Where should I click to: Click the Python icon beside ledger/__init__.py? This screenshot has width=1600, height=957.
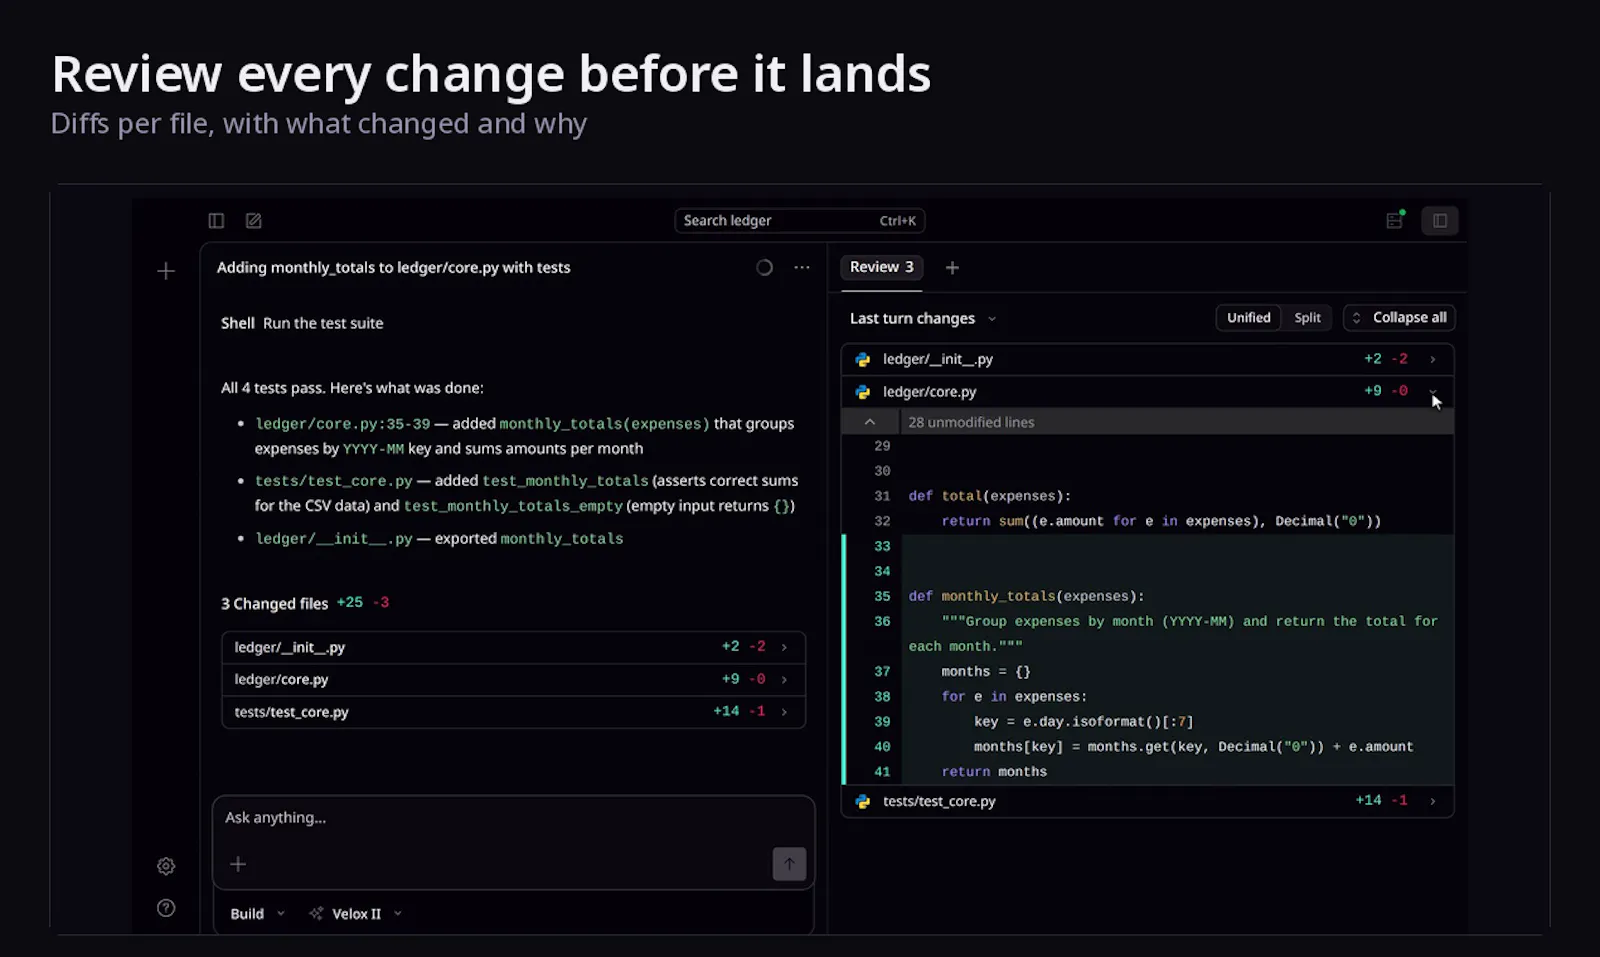coord(863,359)
